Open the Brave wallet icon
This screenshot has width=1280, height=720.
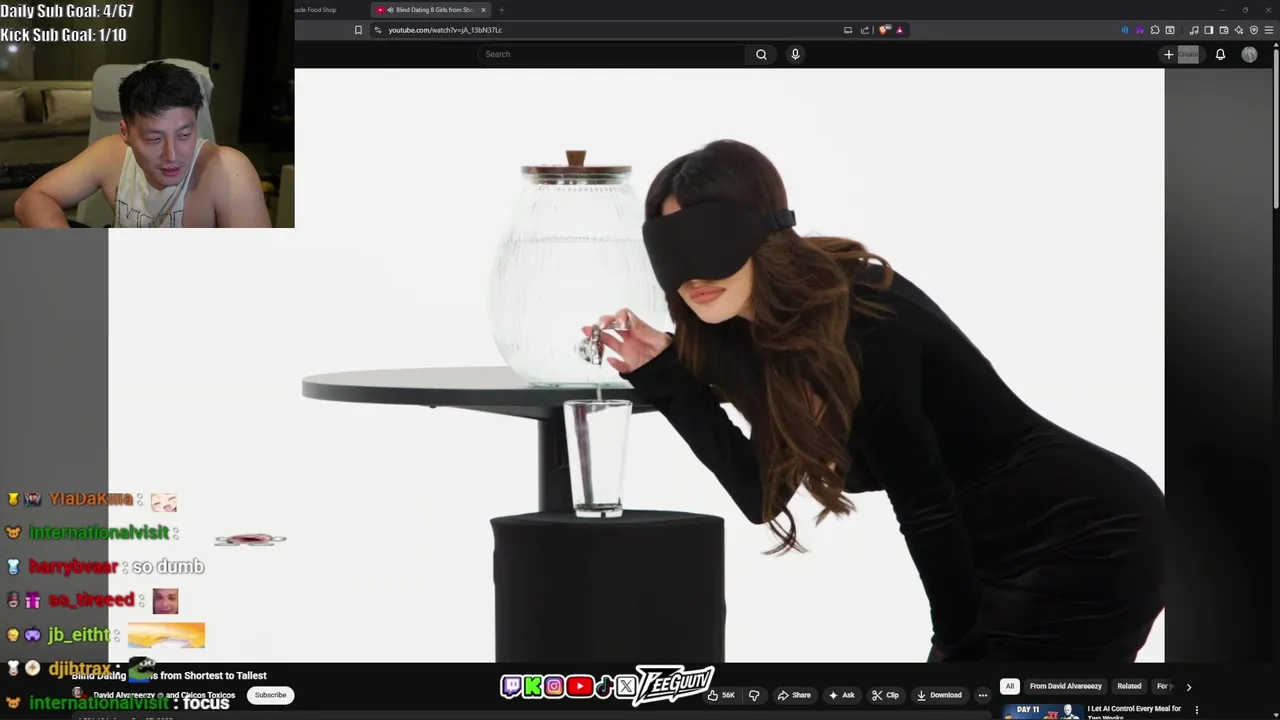(1223, 30)
